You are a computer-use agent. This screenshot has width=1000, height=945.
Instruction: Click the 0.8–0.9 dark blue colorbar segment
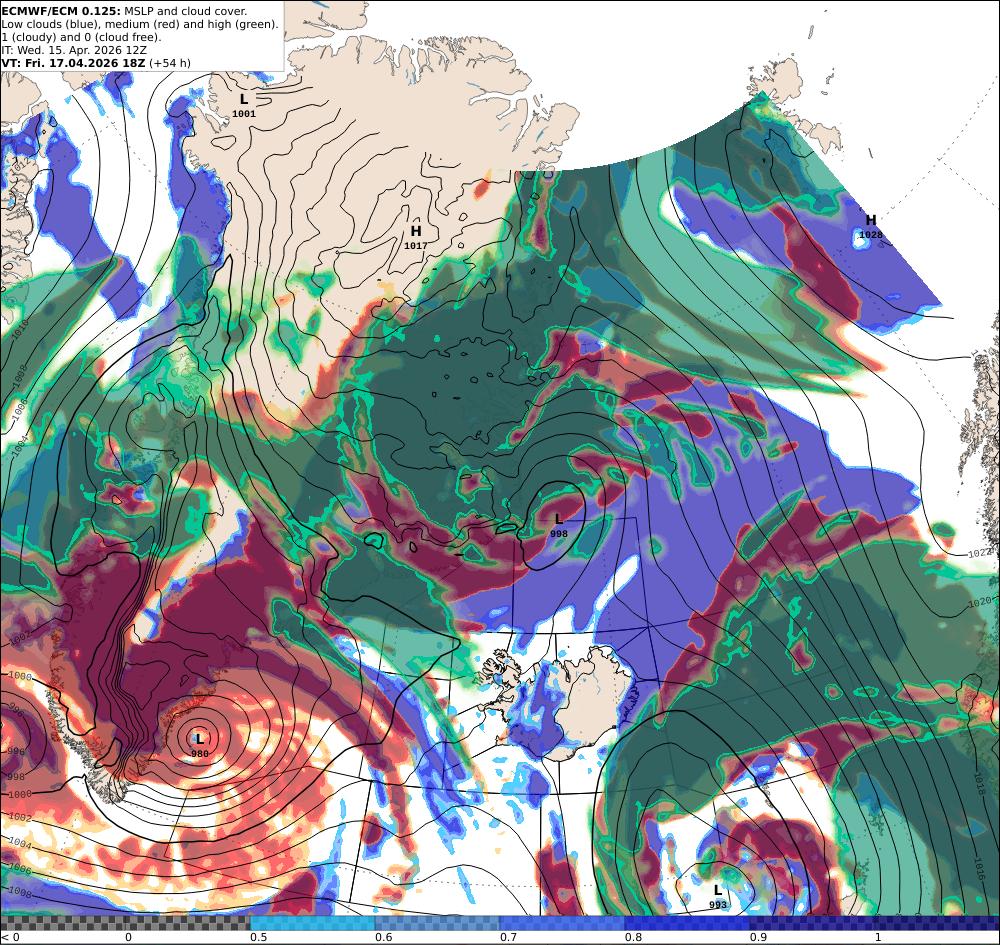click(x=688, y=922)
